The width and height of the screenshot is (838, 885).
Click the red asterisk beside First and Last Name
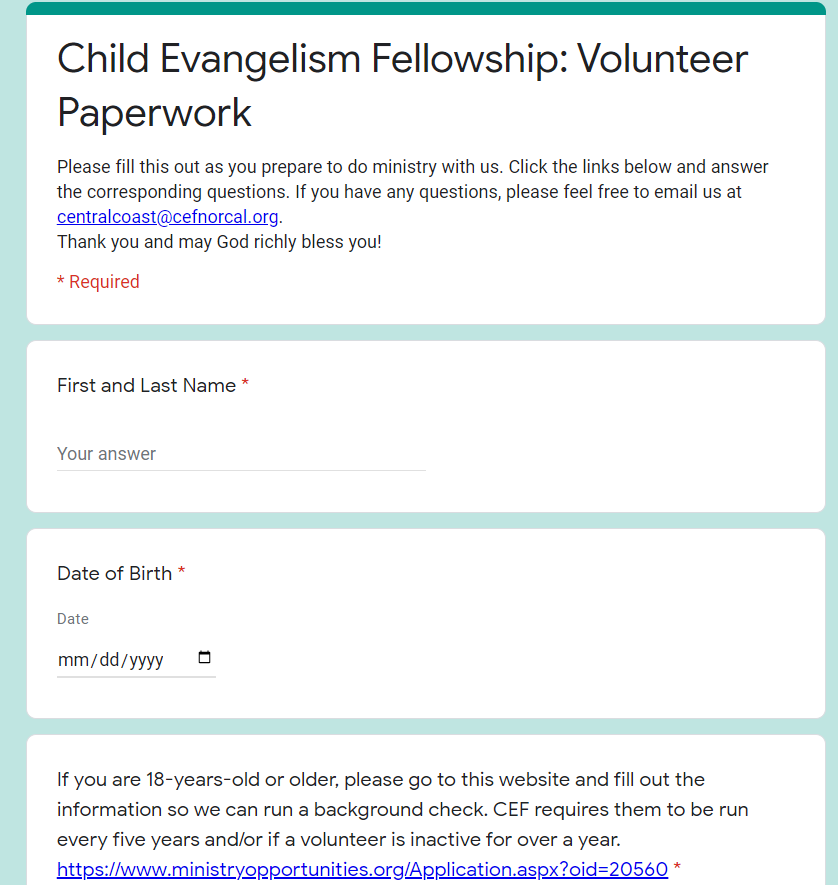245,385
